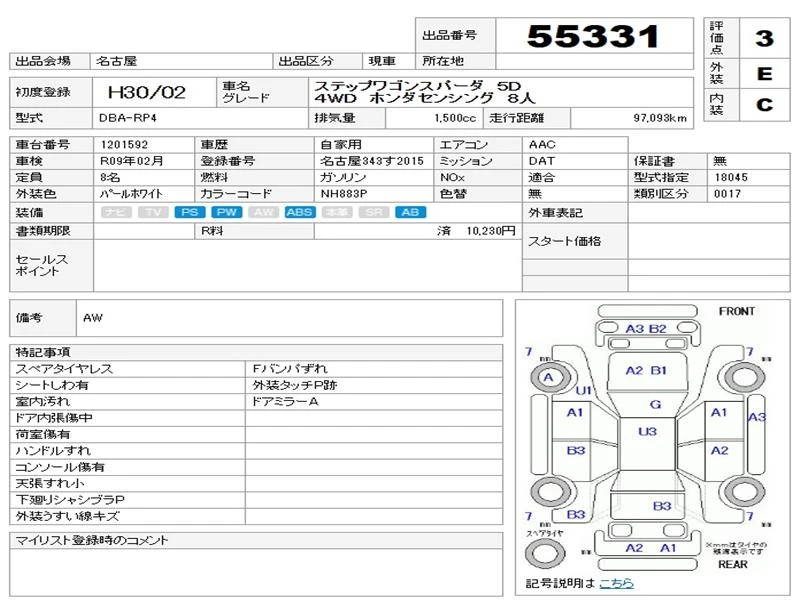Open the こちら symbol explanation link
Image resolution: width=800 pixels, height=600 pixels.
[x=615, y=583]
